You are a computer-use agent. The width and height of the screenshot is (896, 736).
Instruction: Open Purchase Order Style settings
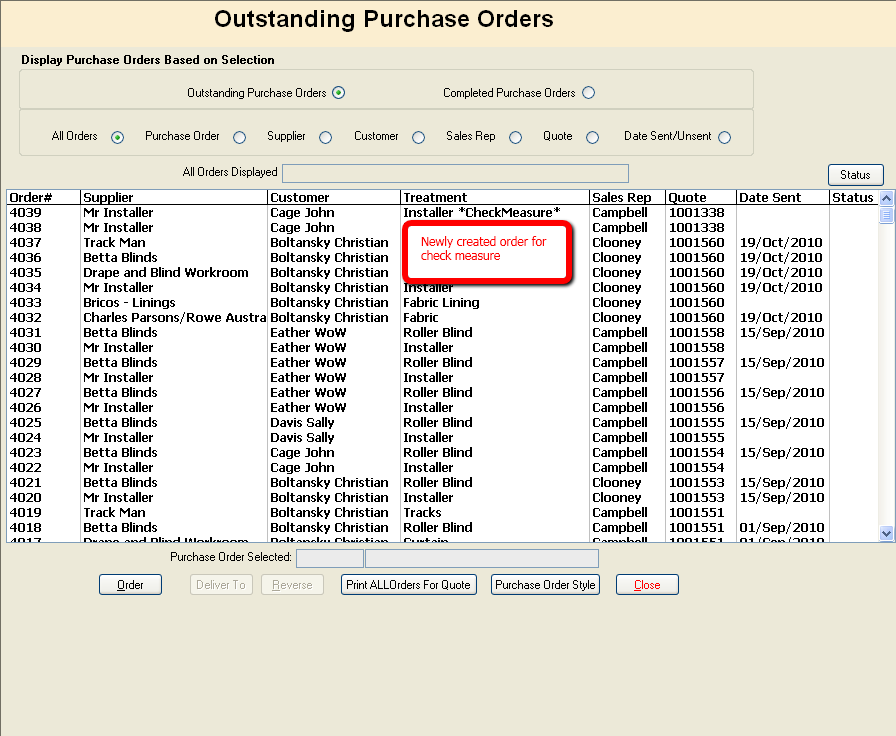point(545,585)
